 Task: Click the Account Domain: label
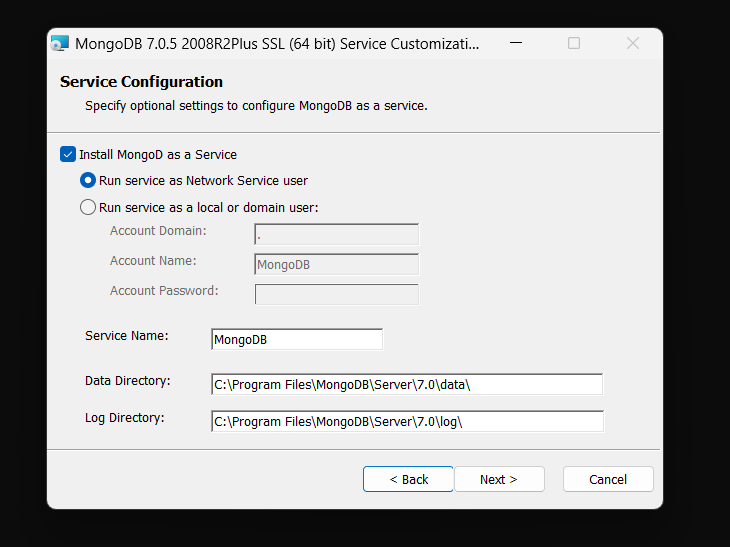pos(158,231)
